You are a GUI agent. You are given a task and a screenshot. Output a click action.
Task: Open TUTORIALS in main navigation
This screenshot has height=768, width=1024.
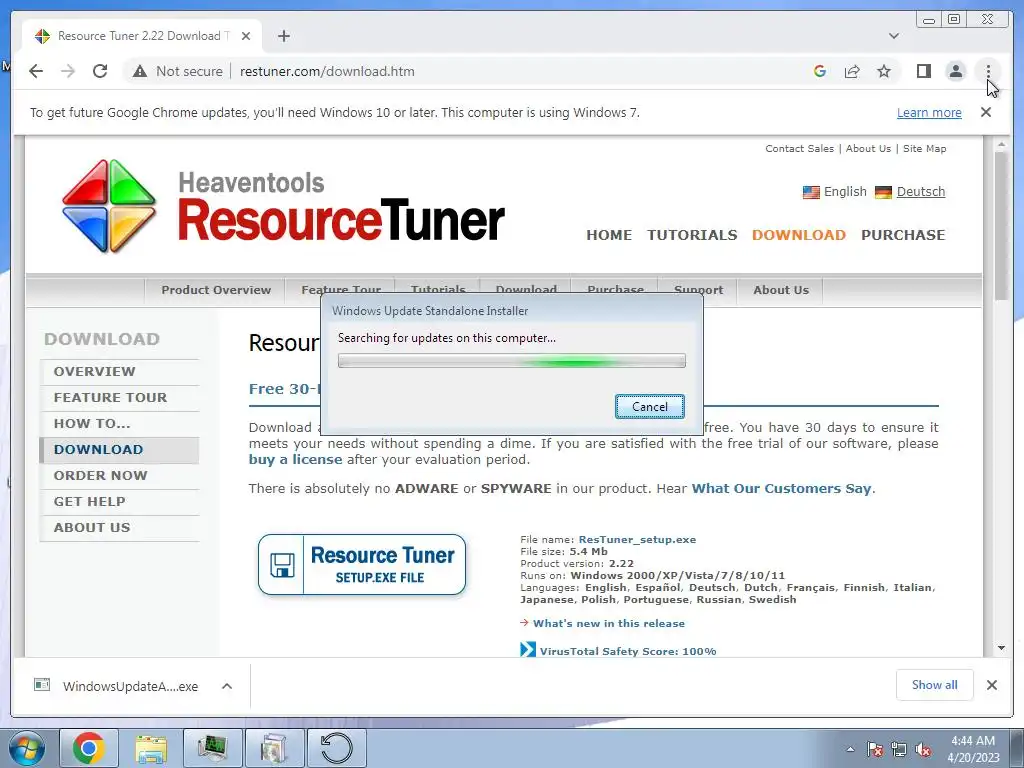click(692, 235)
